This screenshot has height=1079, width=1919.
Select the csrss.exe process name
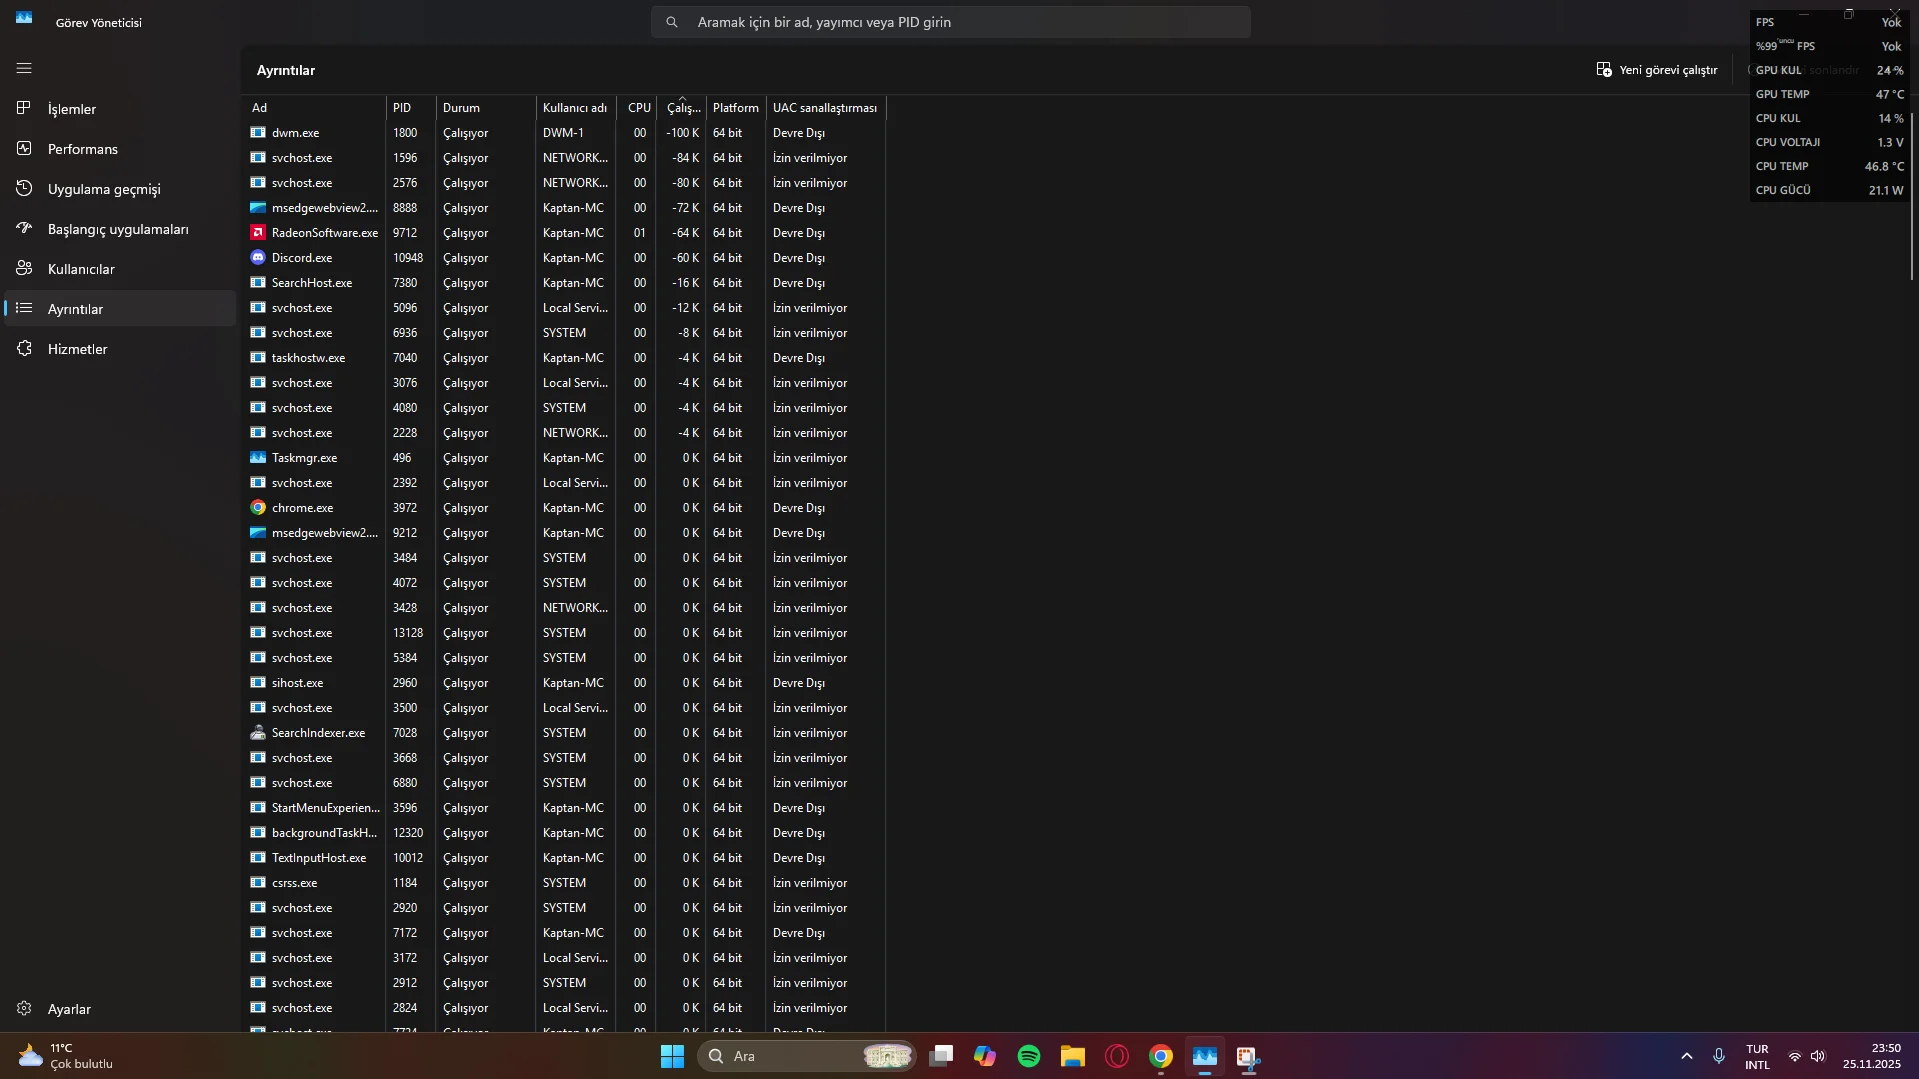(294, 883)
